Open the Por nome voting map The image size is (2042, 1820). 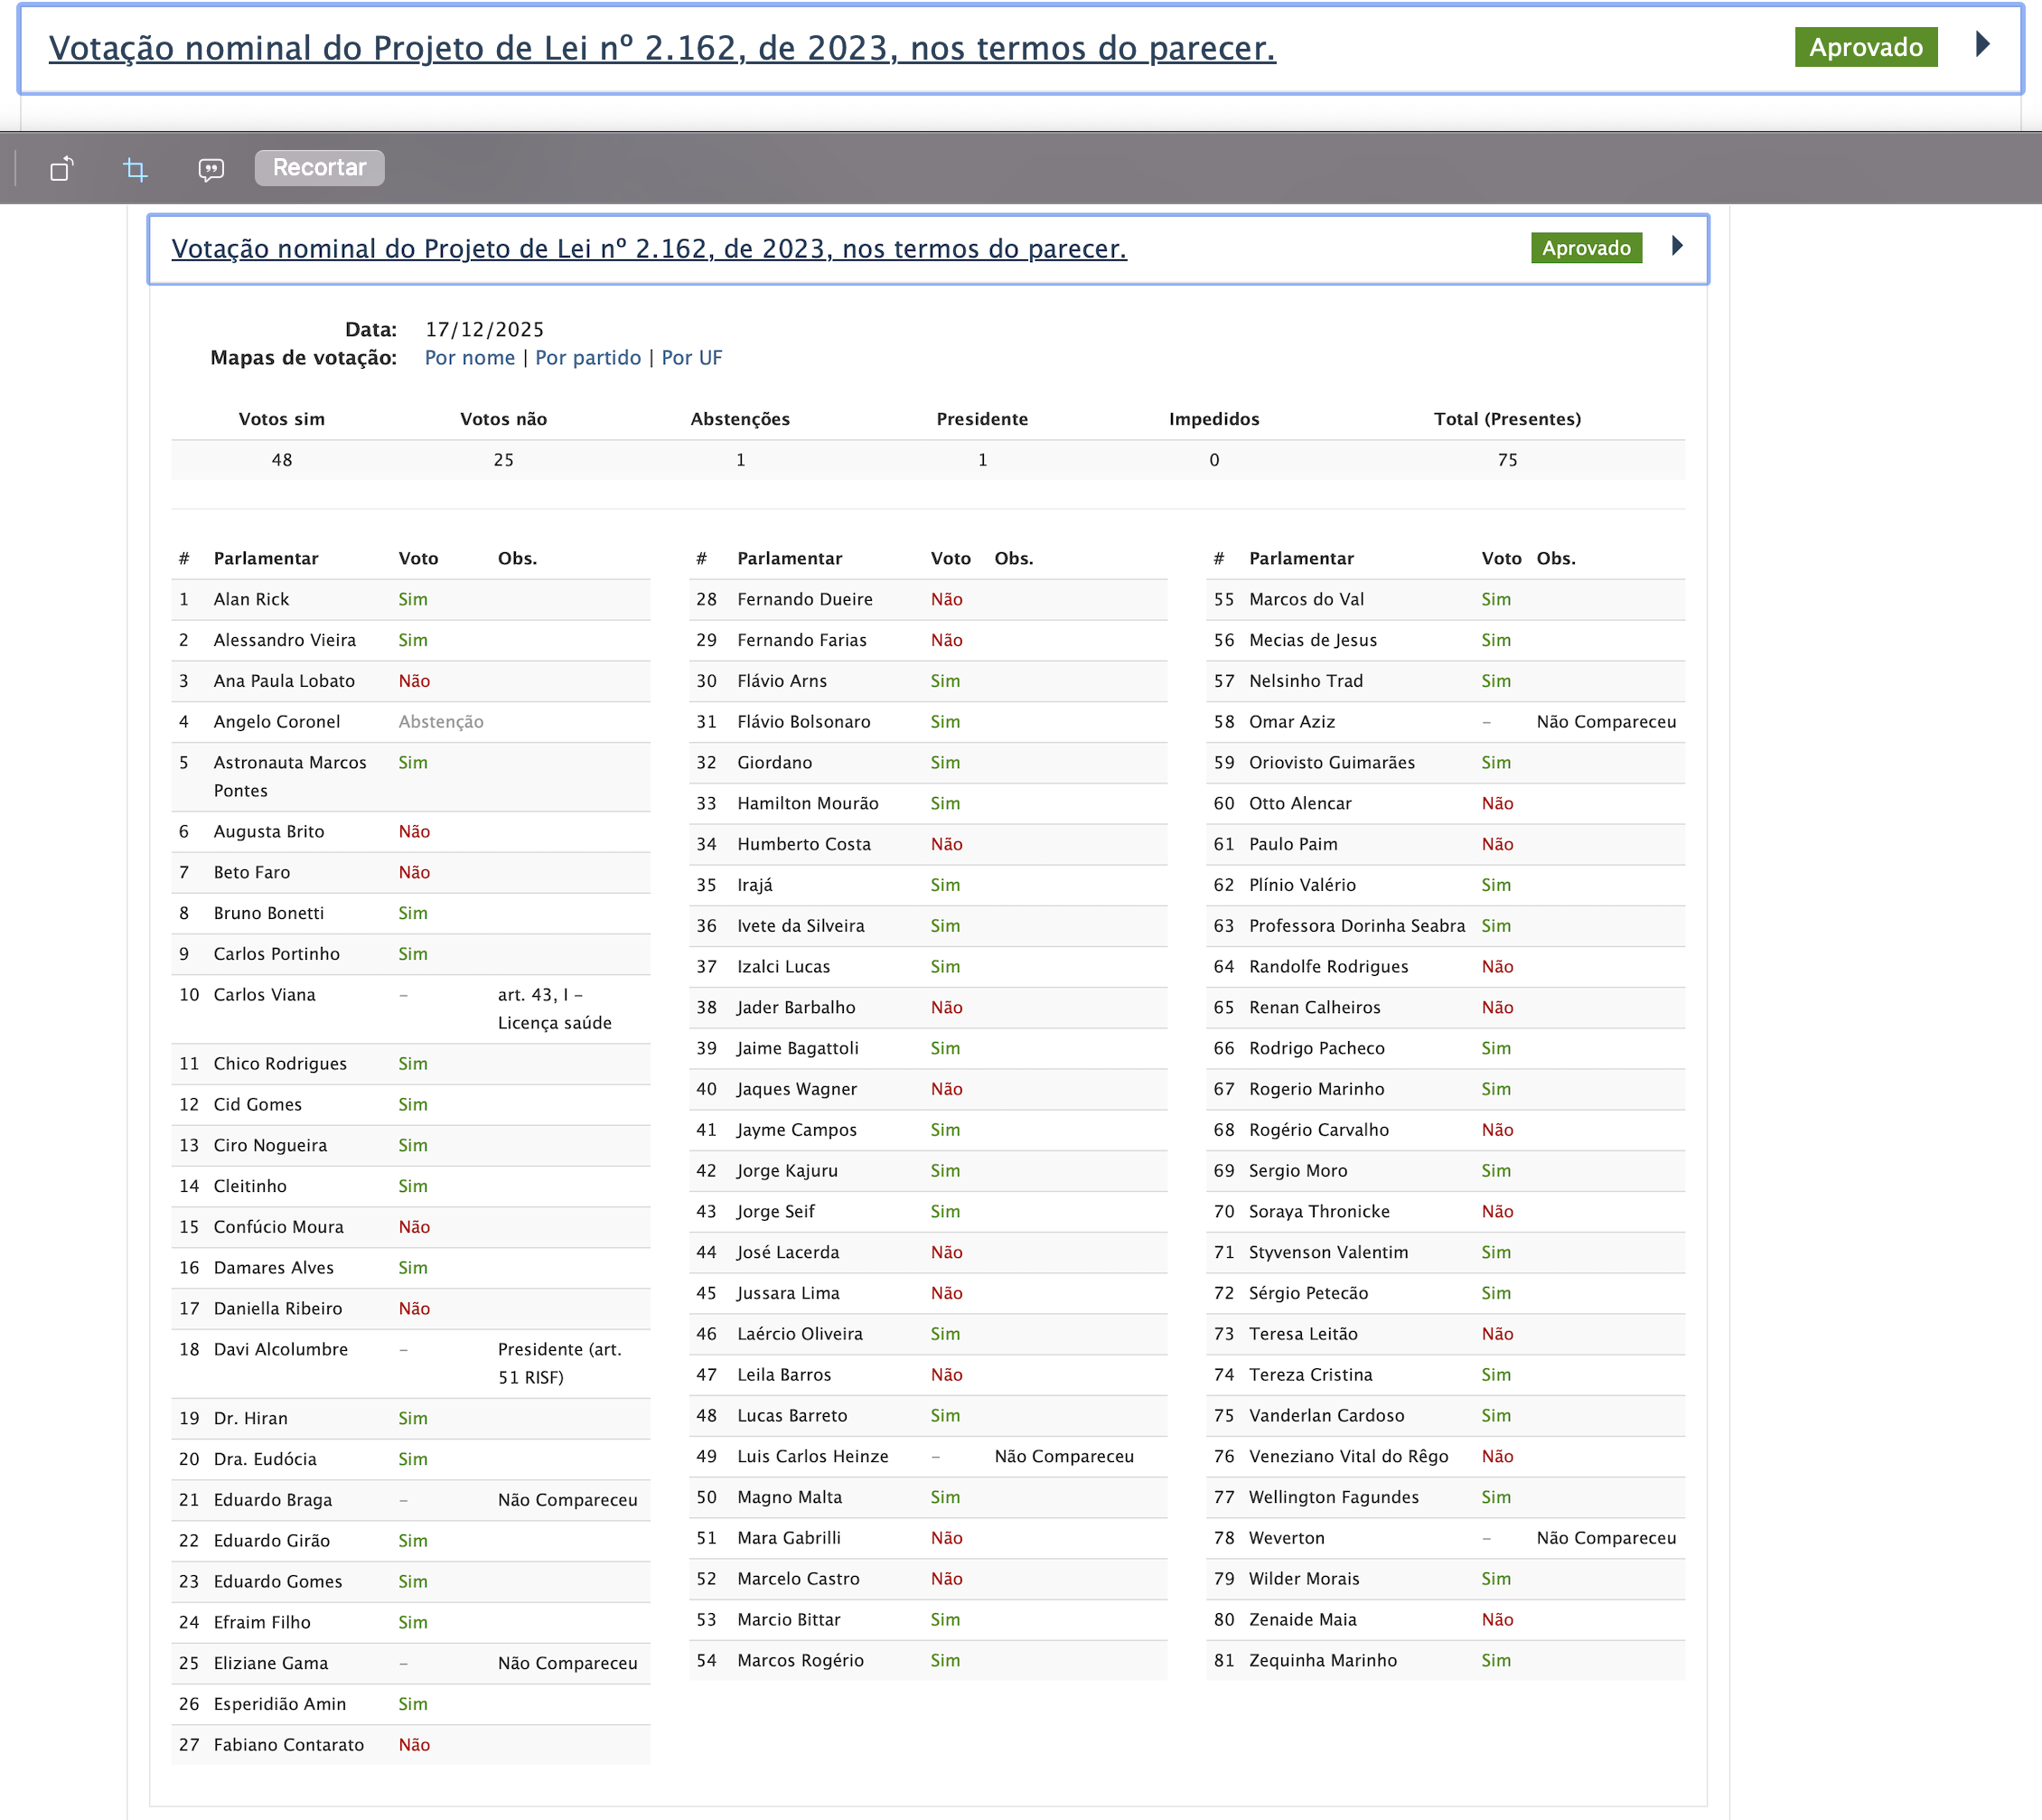click(x=470, y=358)
